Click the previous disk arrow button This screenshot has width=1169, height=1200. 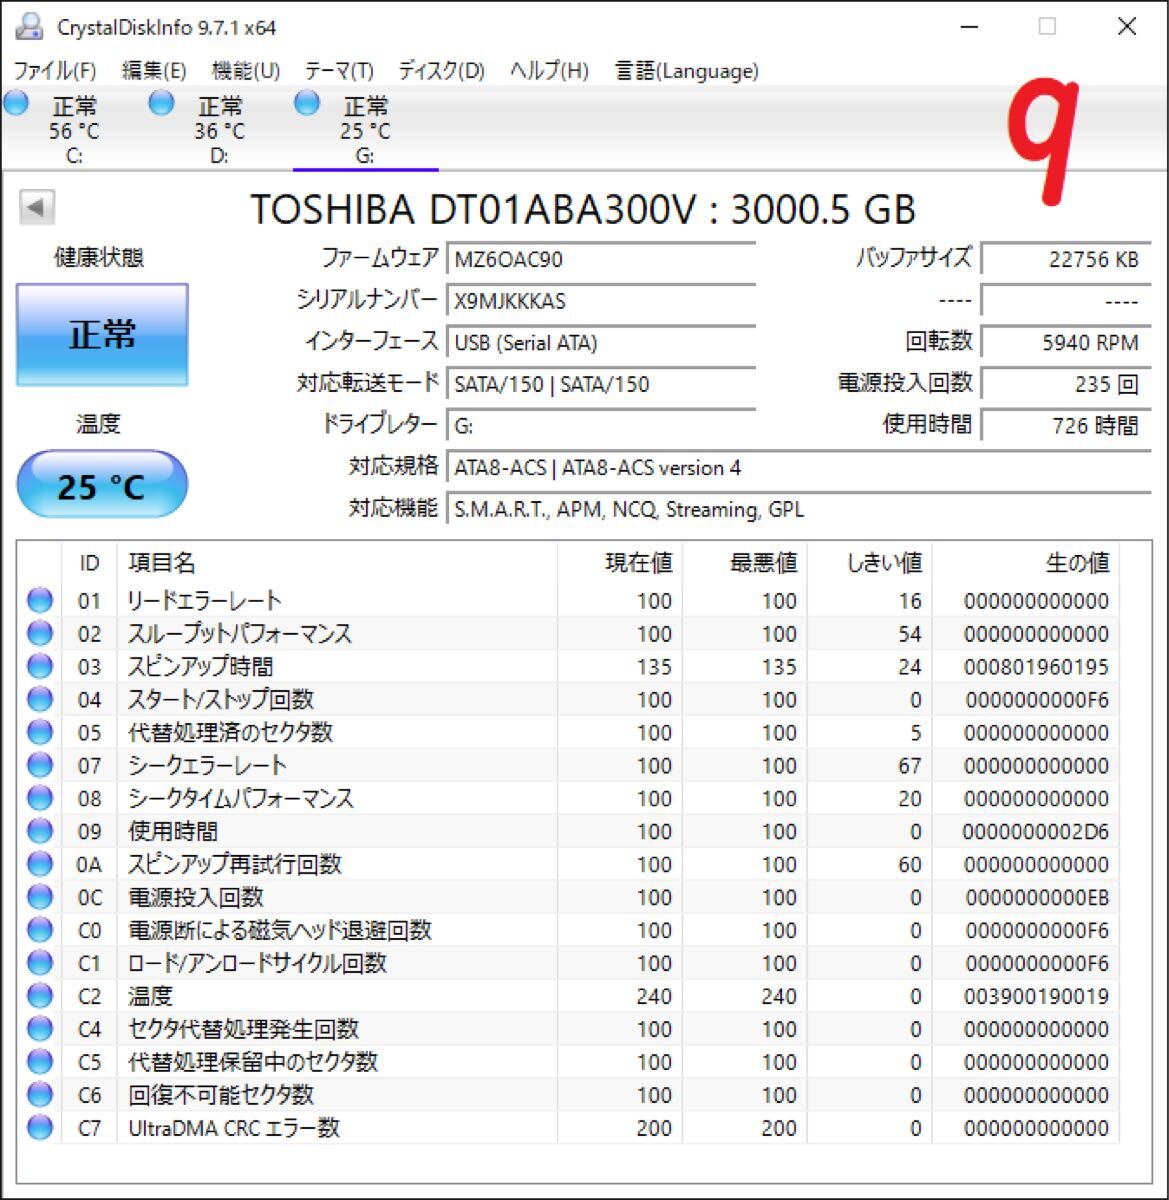click(x=37, y=208)
